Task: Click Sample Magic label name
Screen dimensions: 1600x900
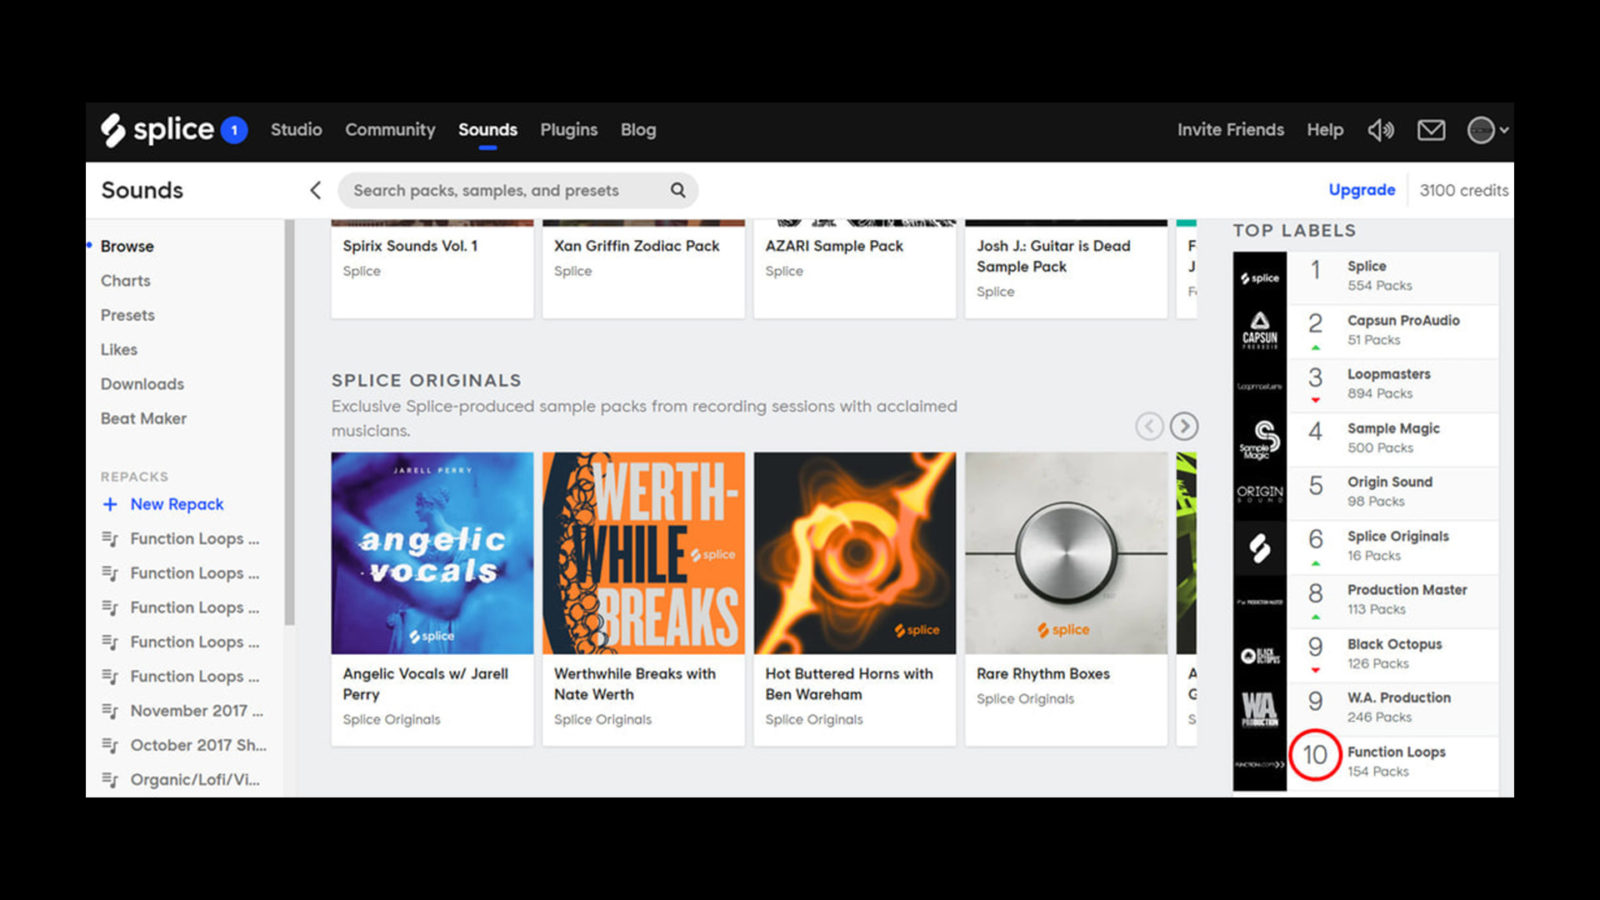Action: [x=1393, y=428]
